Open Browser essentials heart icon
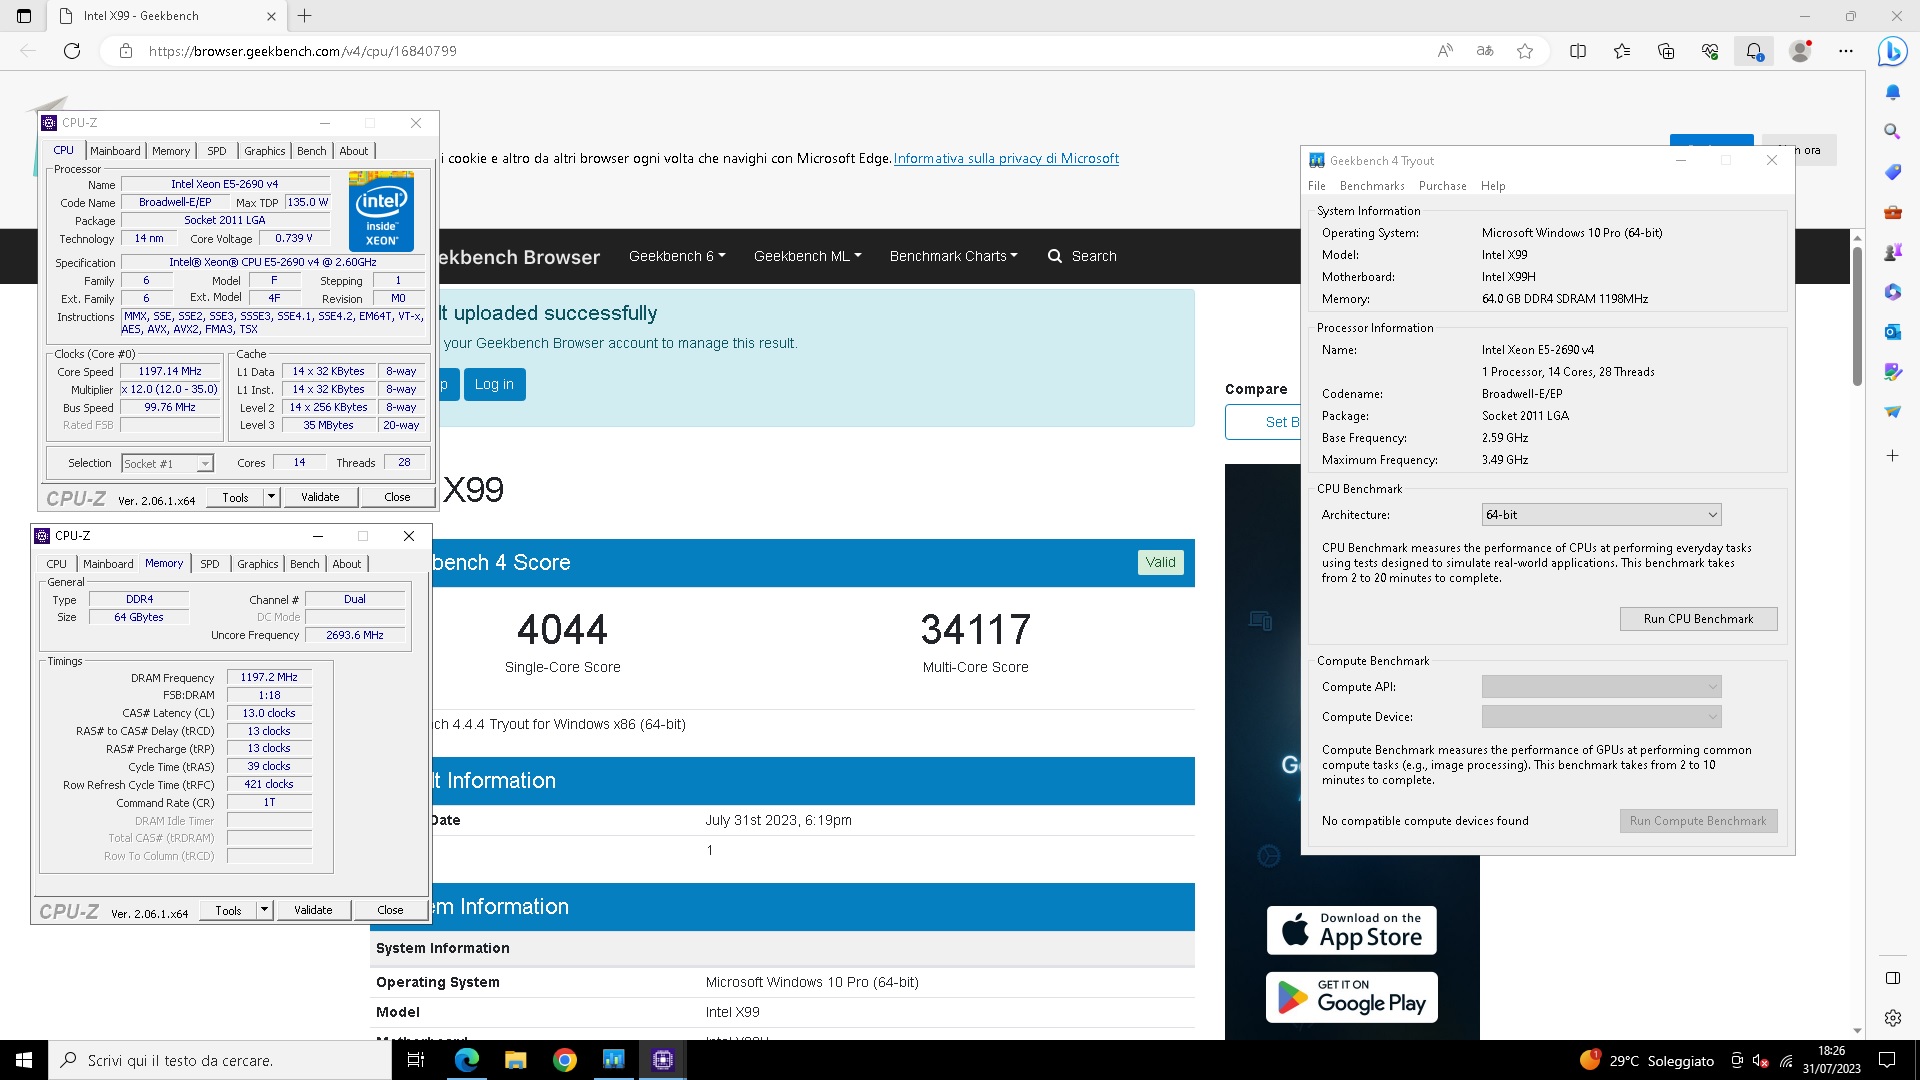The width and height of the screenshot is (1920, 1080). (x=1710, y=51)
